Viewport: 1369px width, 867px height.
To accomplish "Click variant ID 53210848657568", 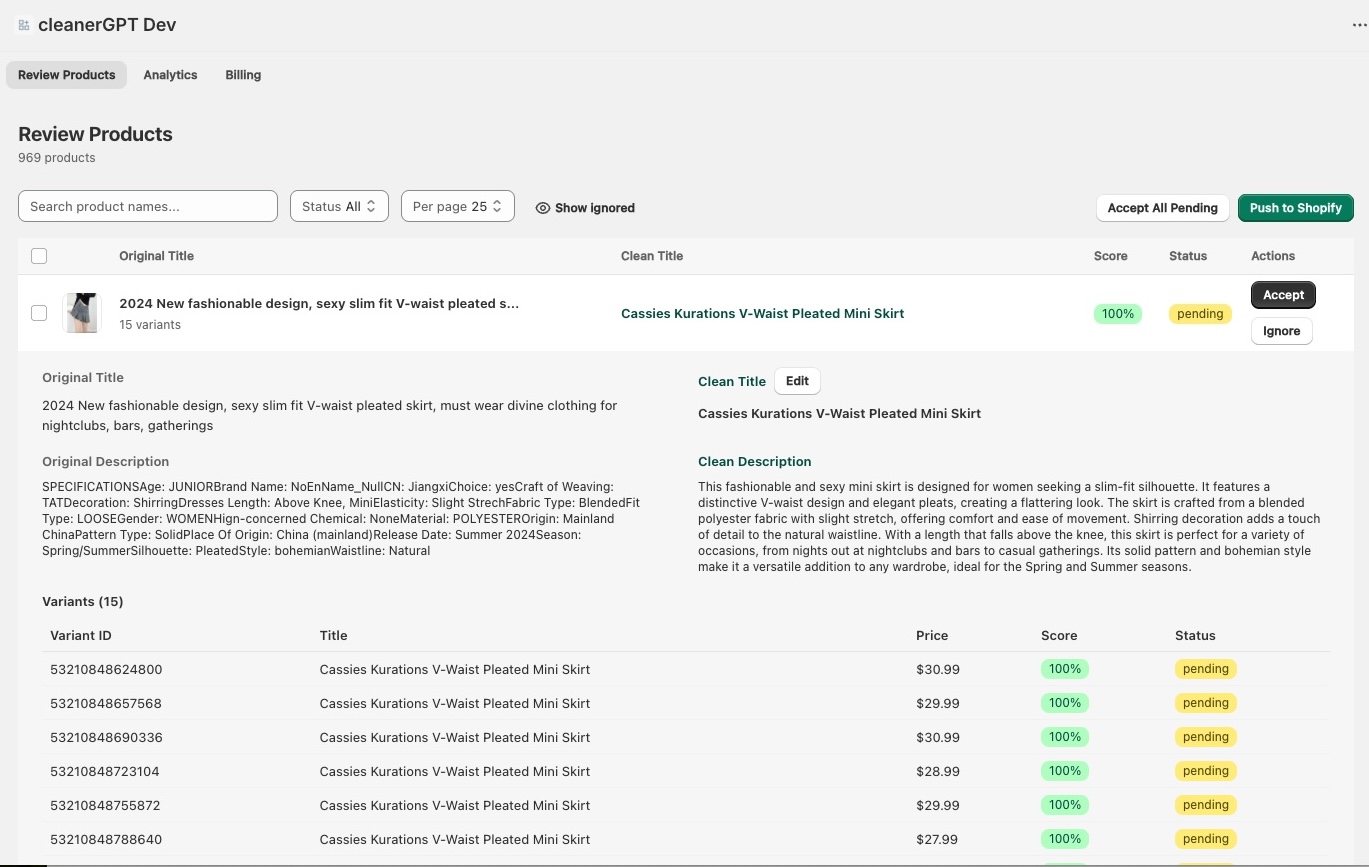I will pyautogui.click(x=106, y=704).
